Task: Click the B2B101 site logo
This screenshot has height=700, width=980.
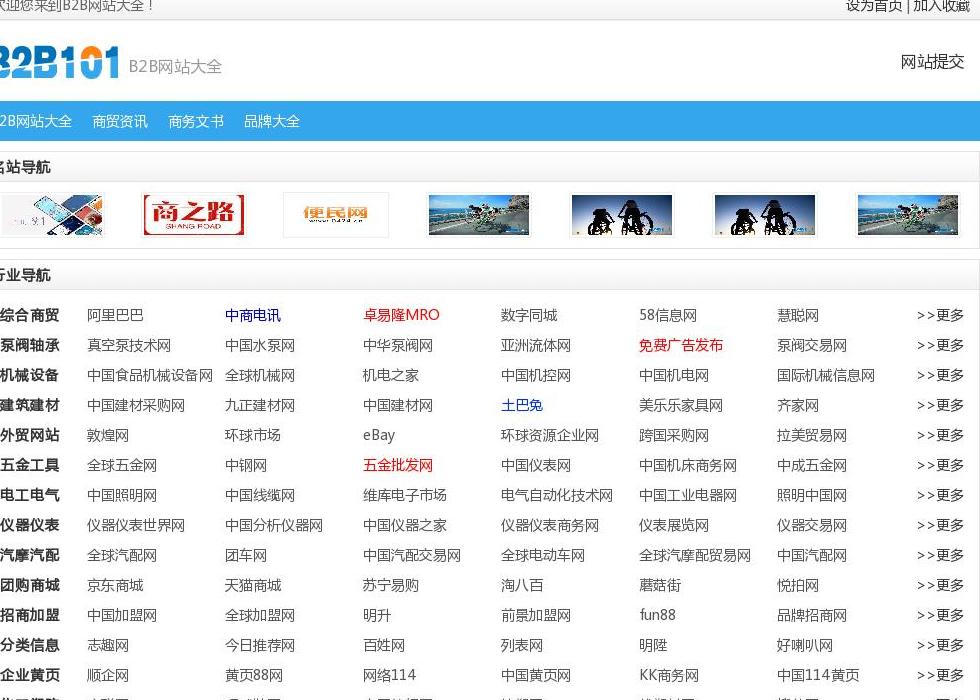Action: click(x=59, y=62)
